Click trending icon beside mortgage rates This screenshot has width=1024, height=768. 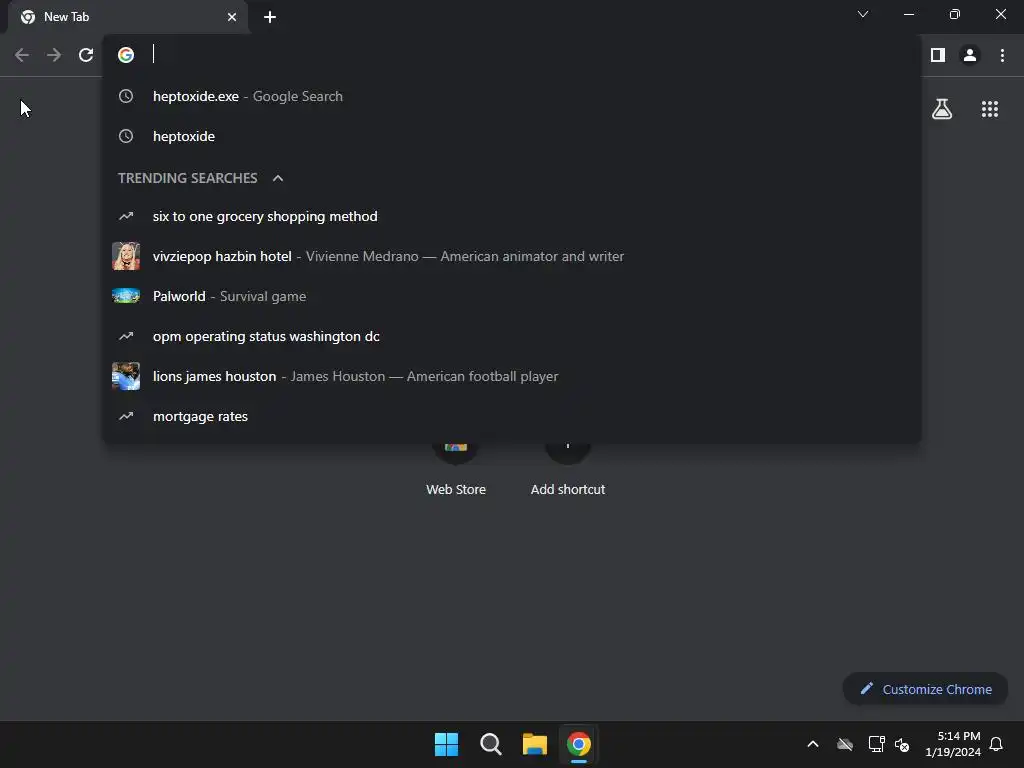(126, 416)
